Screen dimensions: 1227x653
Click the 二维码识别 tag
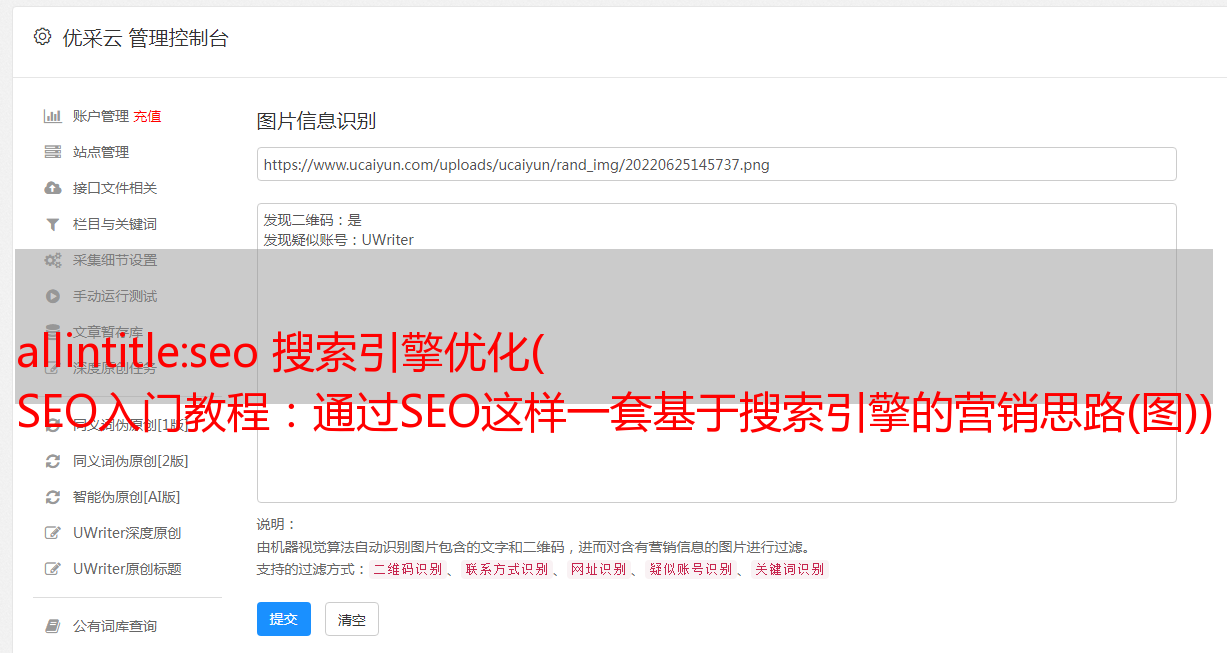[x=407, y=569]
